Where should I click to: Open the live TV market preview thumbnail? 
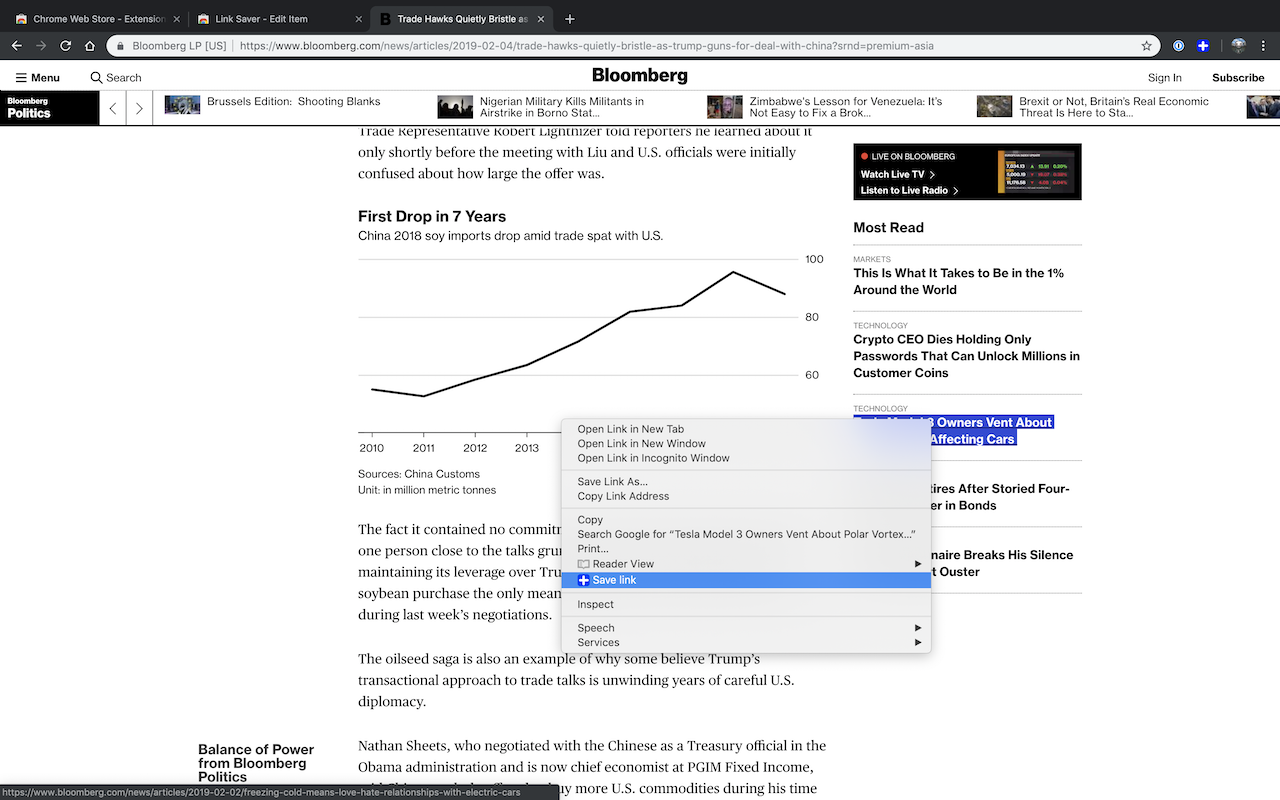coord(1036,171)
